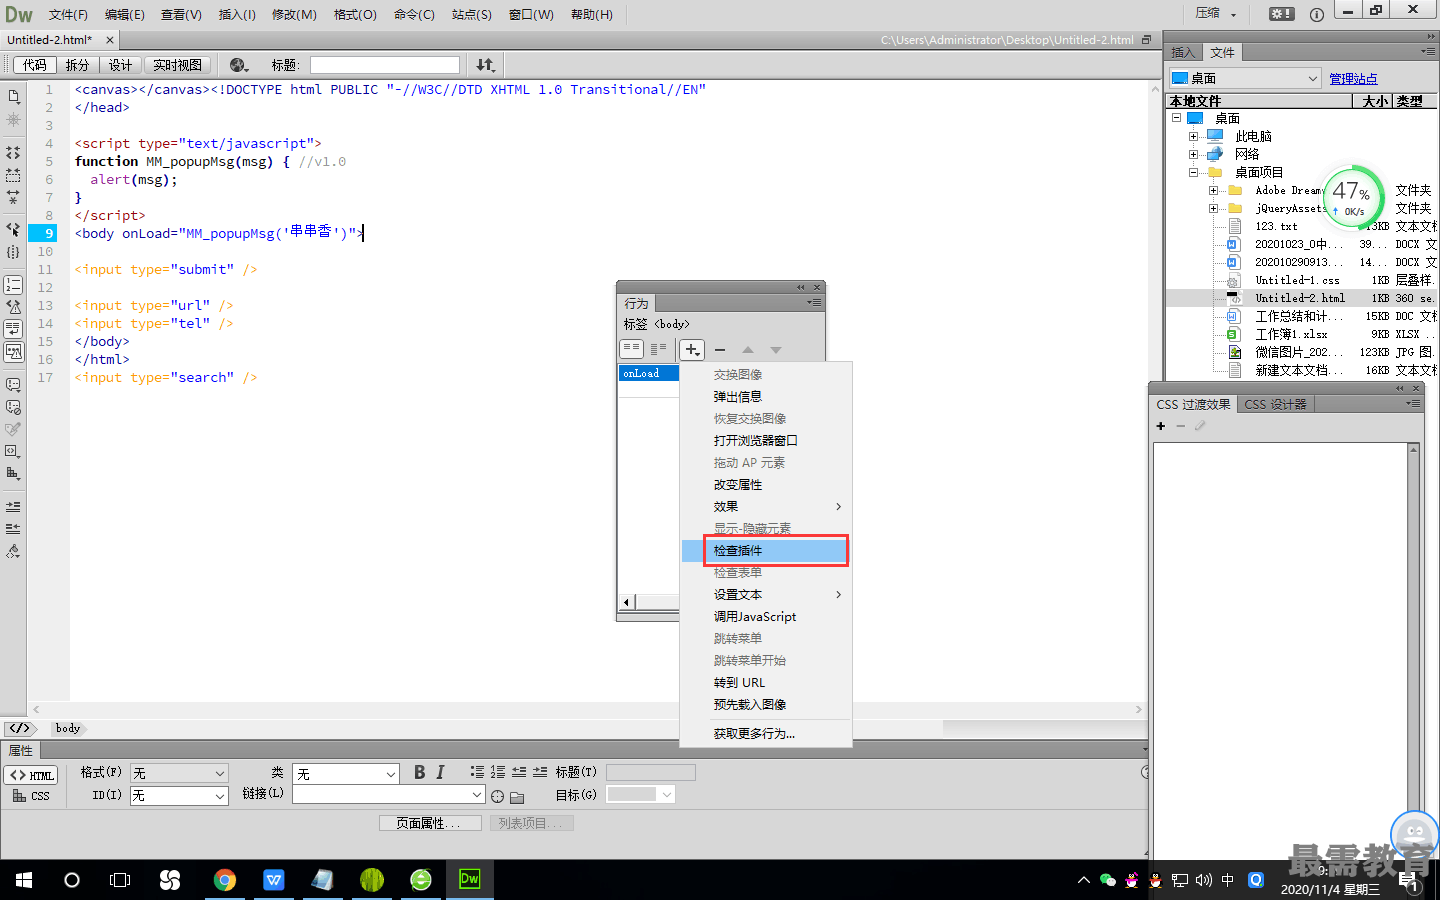Collapse the 桌面项目 tree node
The width and height of the screenshot is (1440, 900).
[1193, 172]
